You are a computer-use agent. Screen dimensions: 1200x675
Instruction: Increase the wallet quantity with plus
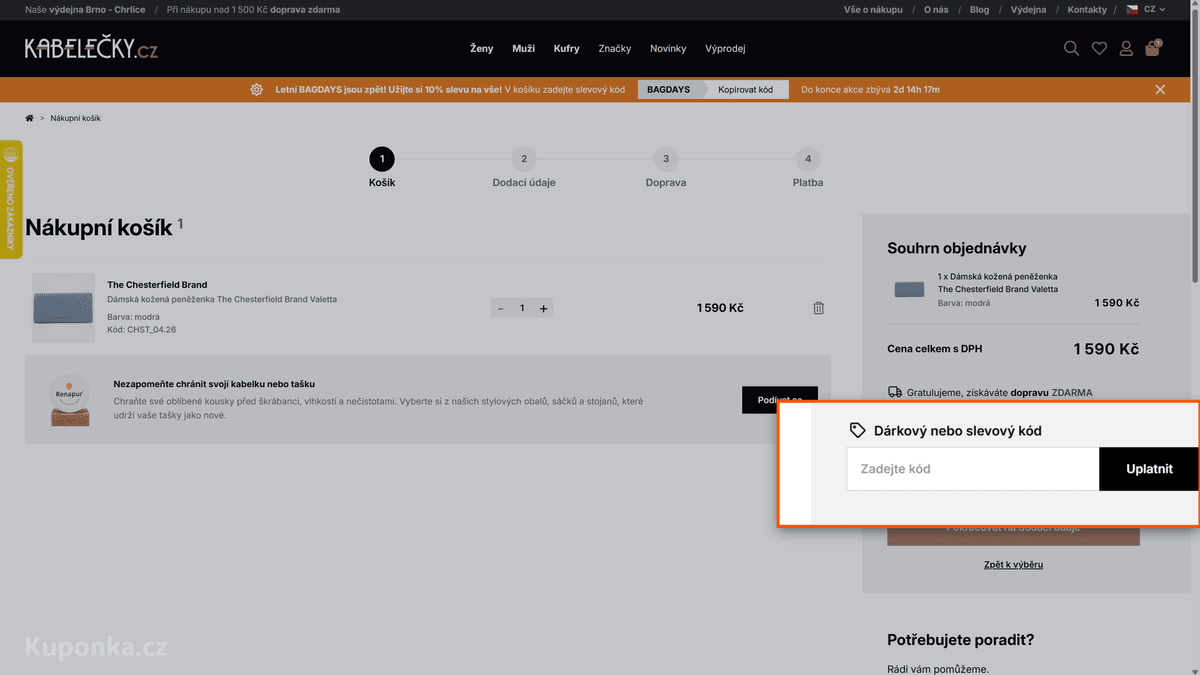click(543, 308)
